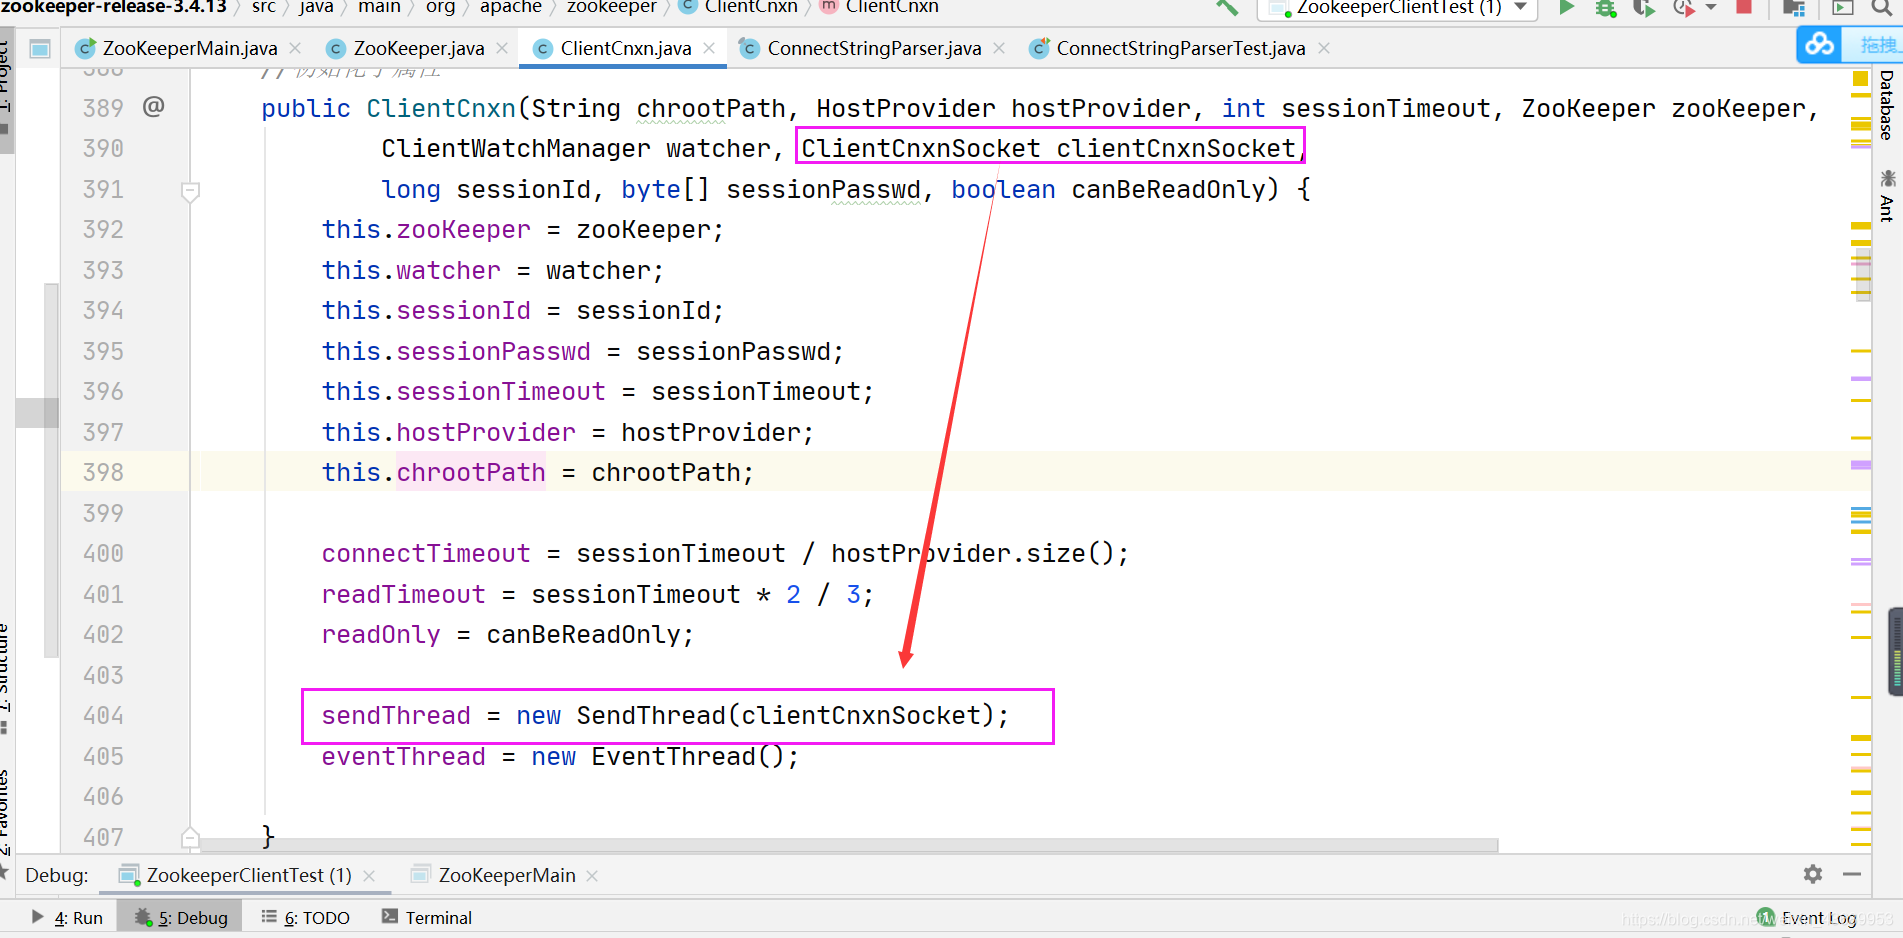Click readOnly on line 402
The height and width of the screenshot is (938, 1903).
click(x=381, y=635)
